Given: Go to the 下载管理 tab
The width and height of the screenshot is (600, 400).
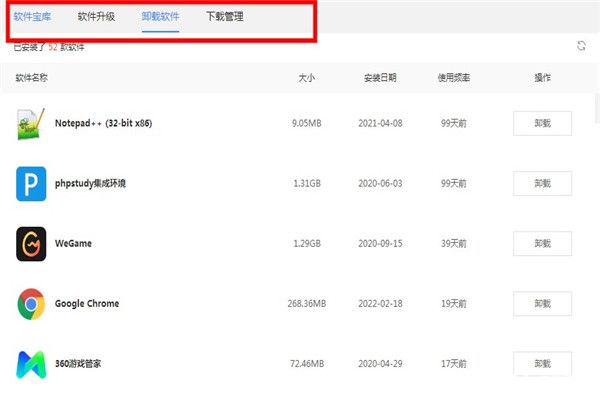Looking at the screenshot, I should tap(224, 17).
